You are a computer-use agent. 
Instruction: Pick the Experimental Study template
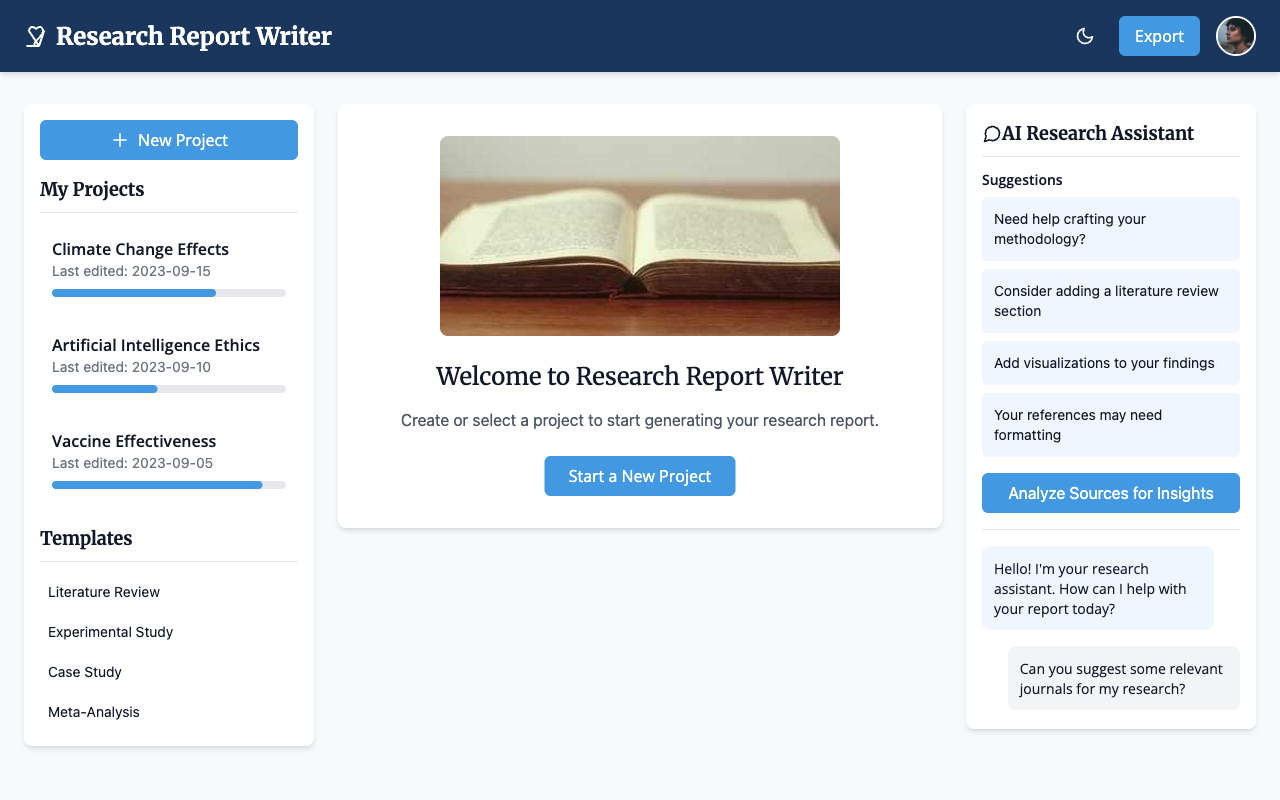(110, 632)
